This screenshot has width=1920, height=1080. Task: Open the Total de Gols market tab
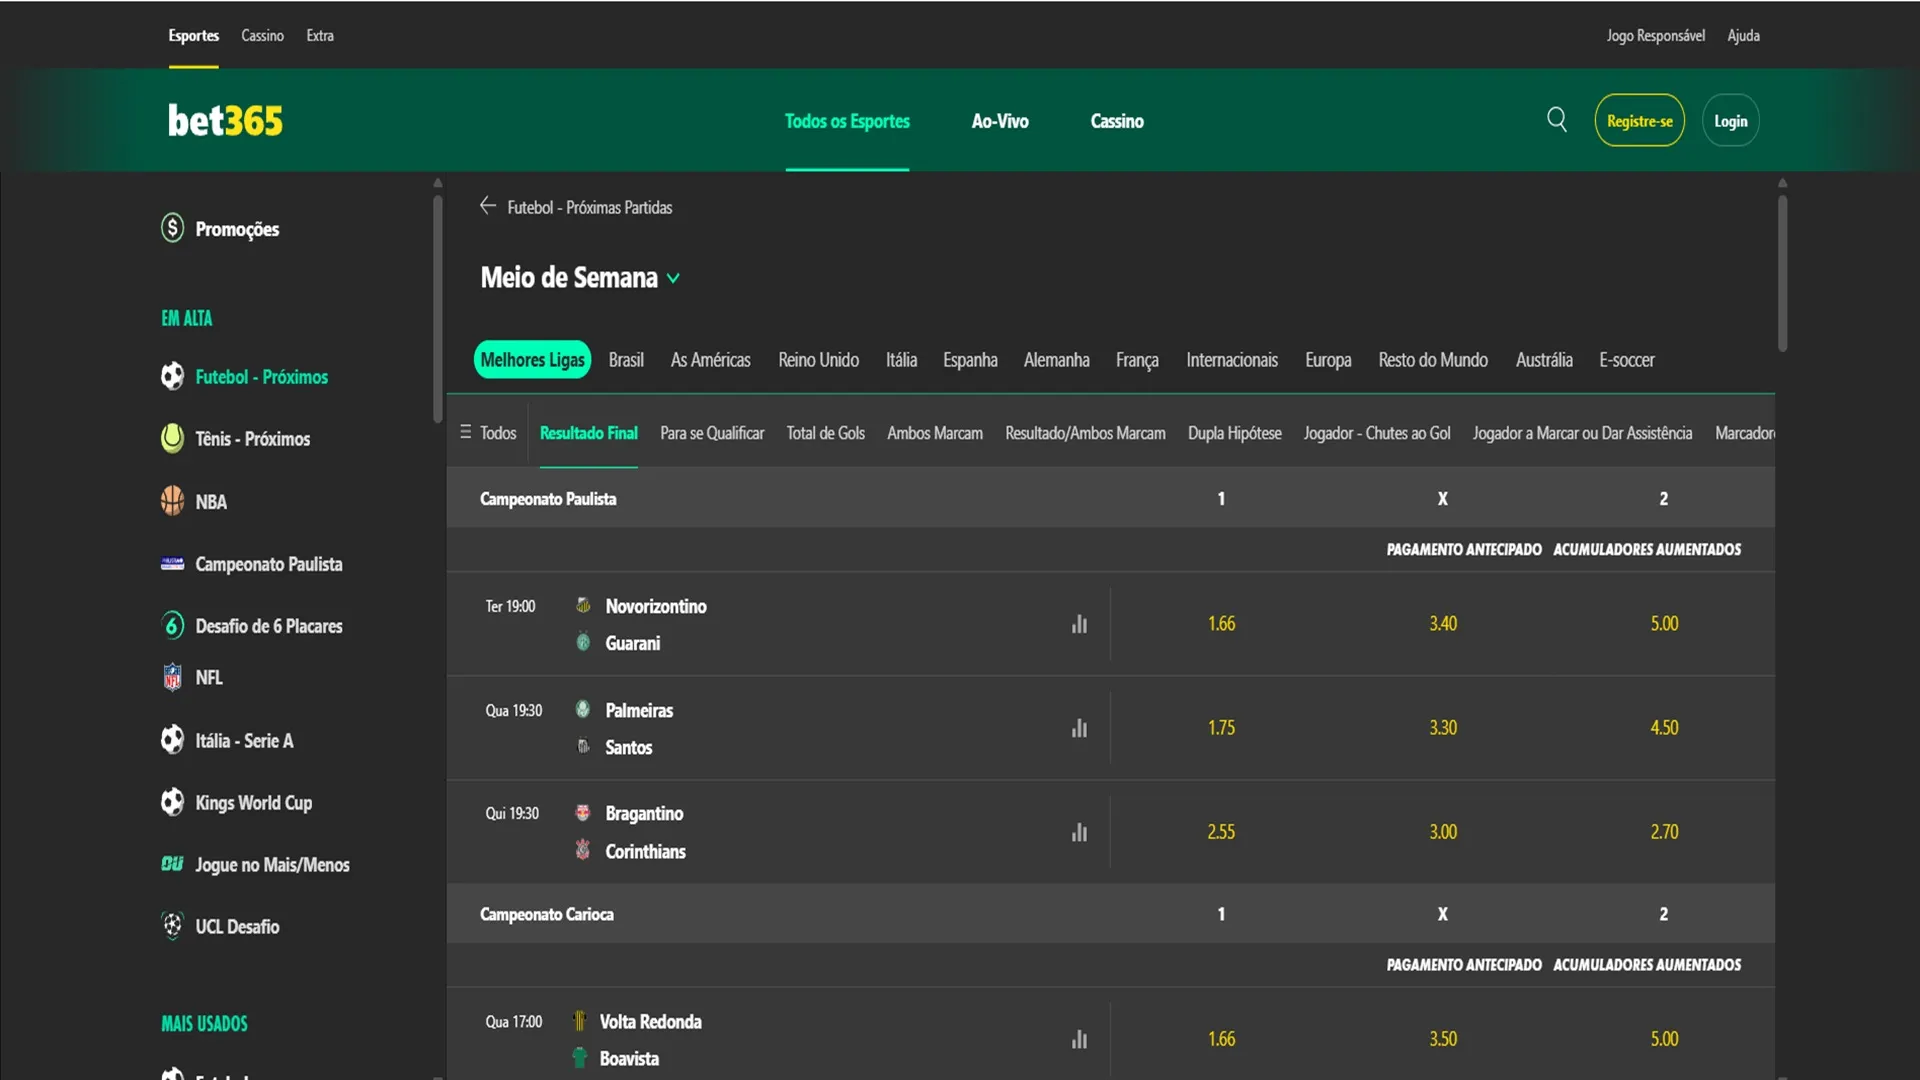click(x=825, y=433)
